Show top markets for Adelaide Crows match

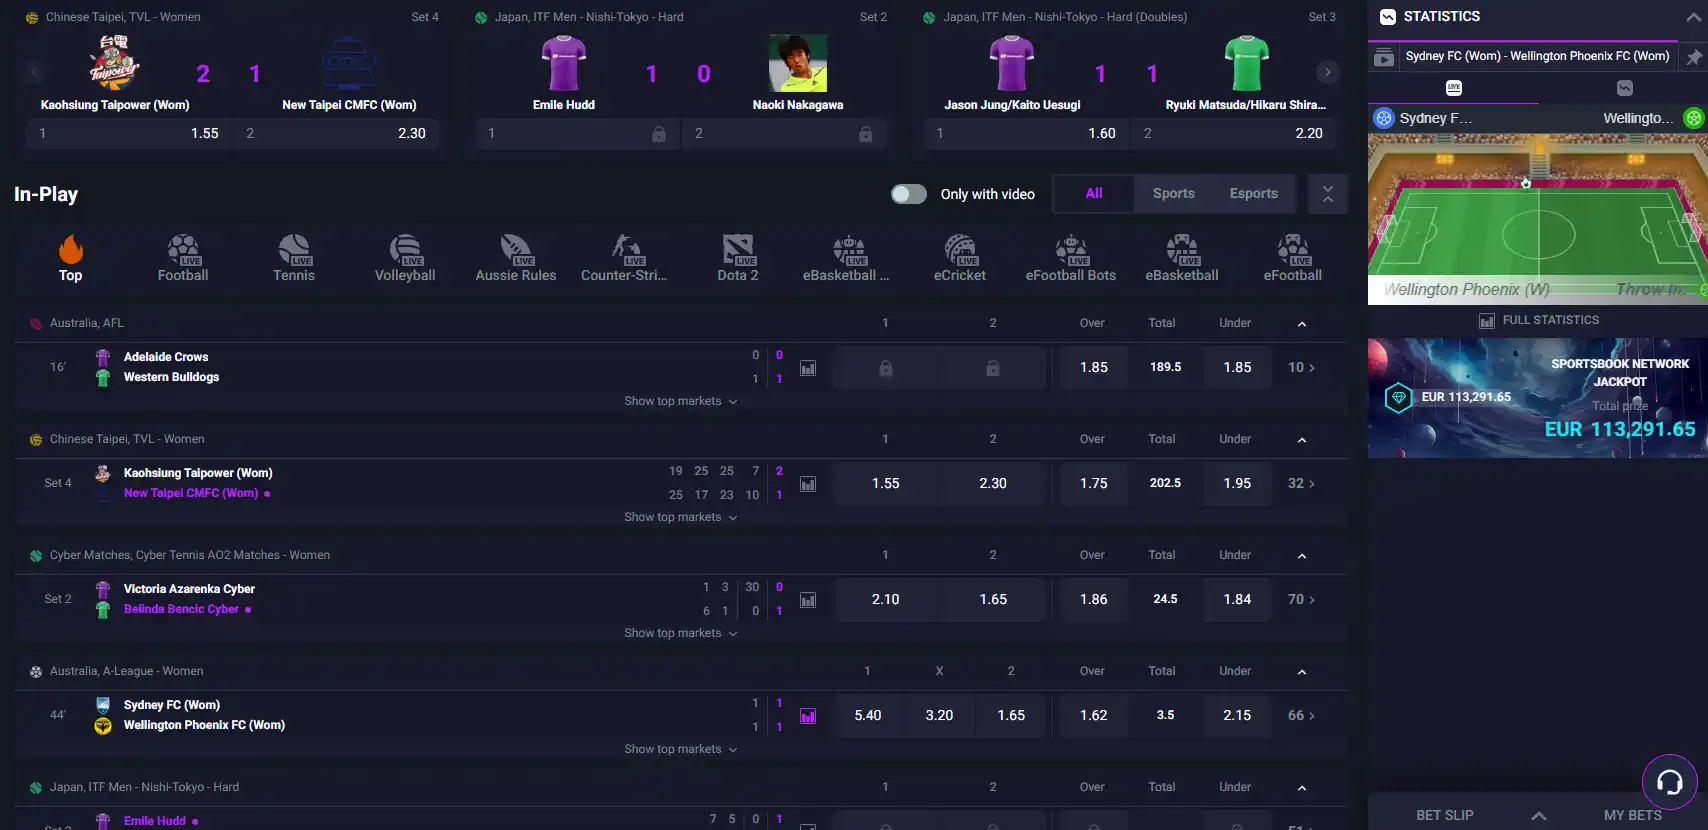coord(680,401)
